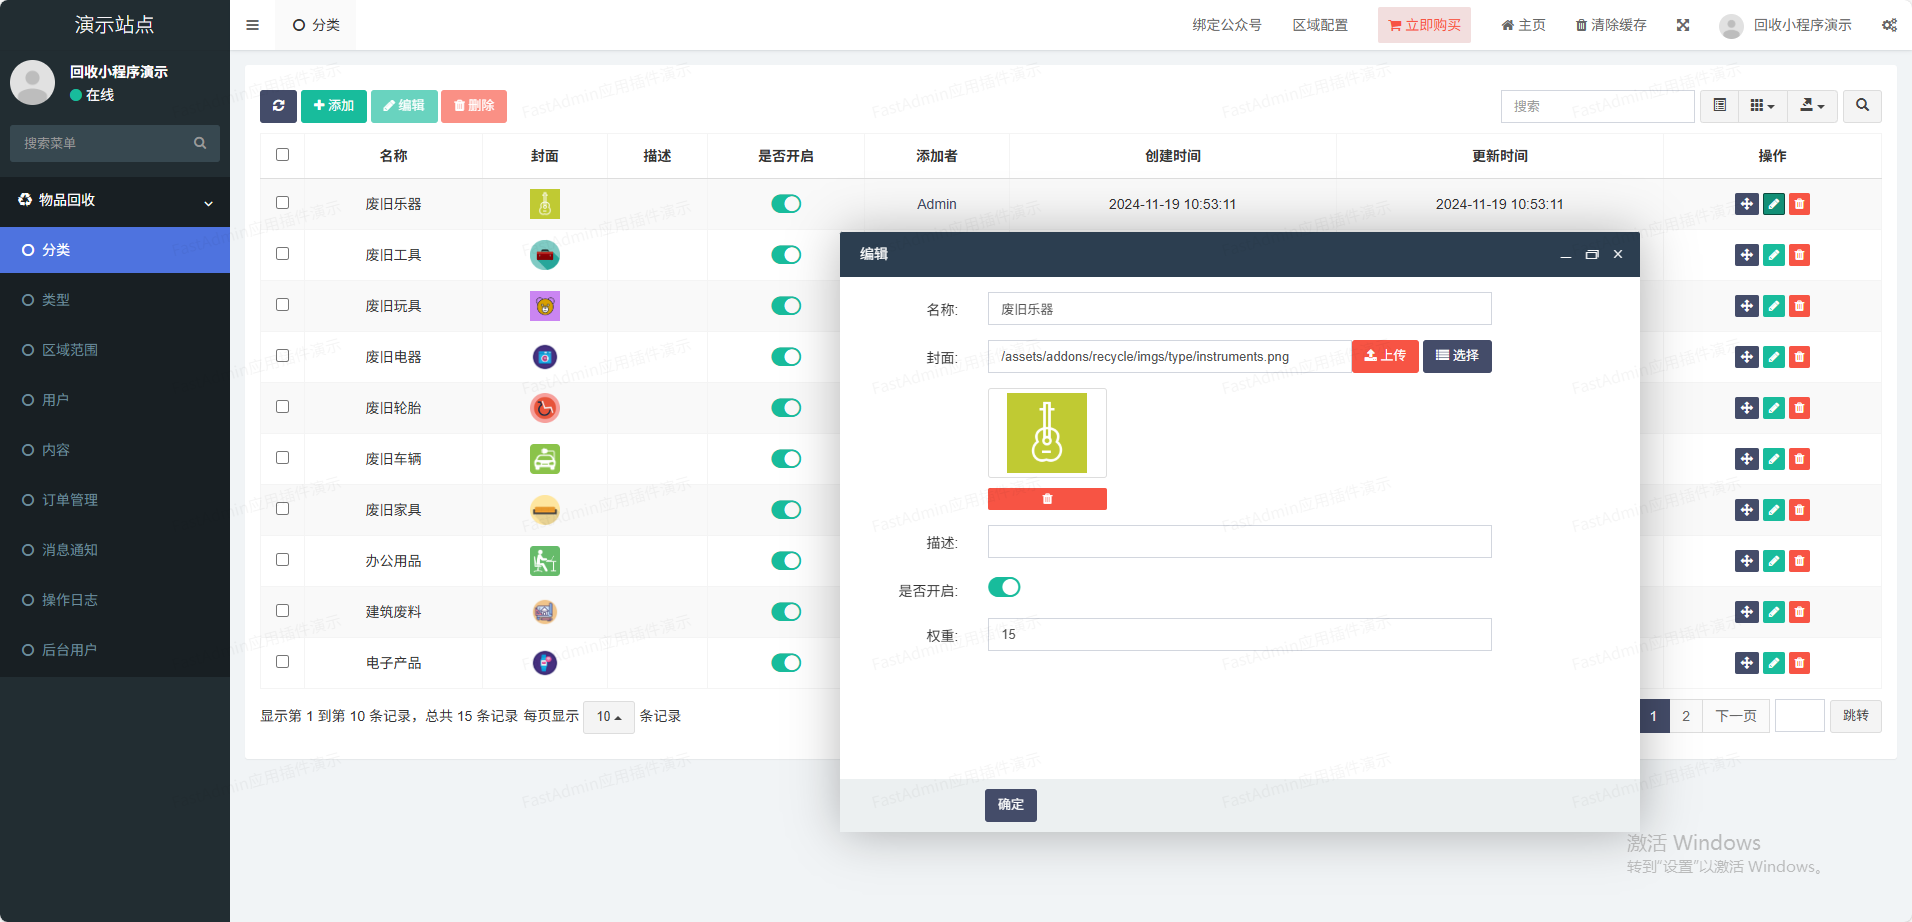1912x922 pixels.
Task: Select the 区域范围 item in the sidebar
Action: pyautogui.click(x=70, y=350)
